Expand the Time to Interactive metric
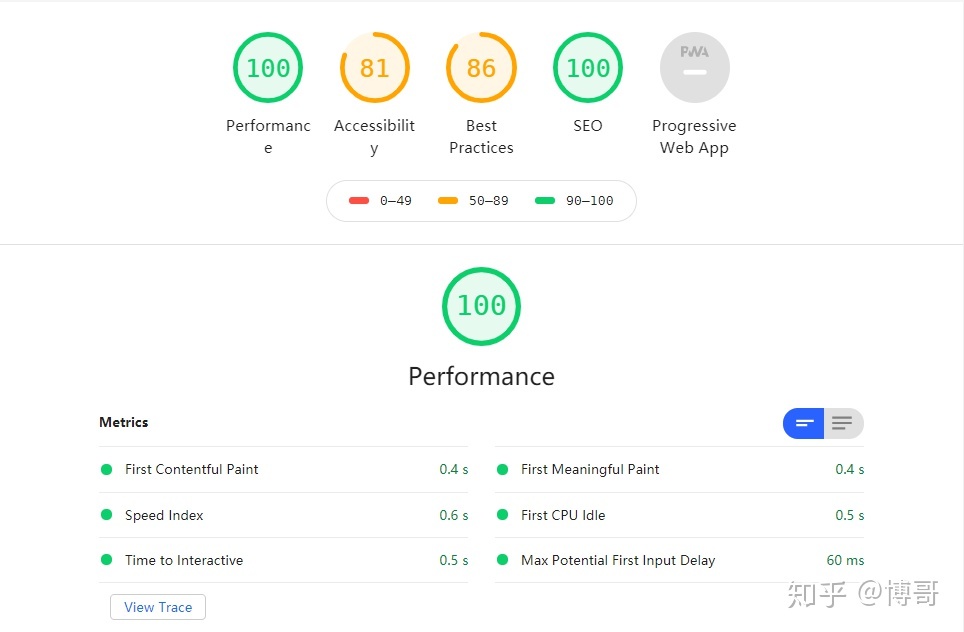 283,560
